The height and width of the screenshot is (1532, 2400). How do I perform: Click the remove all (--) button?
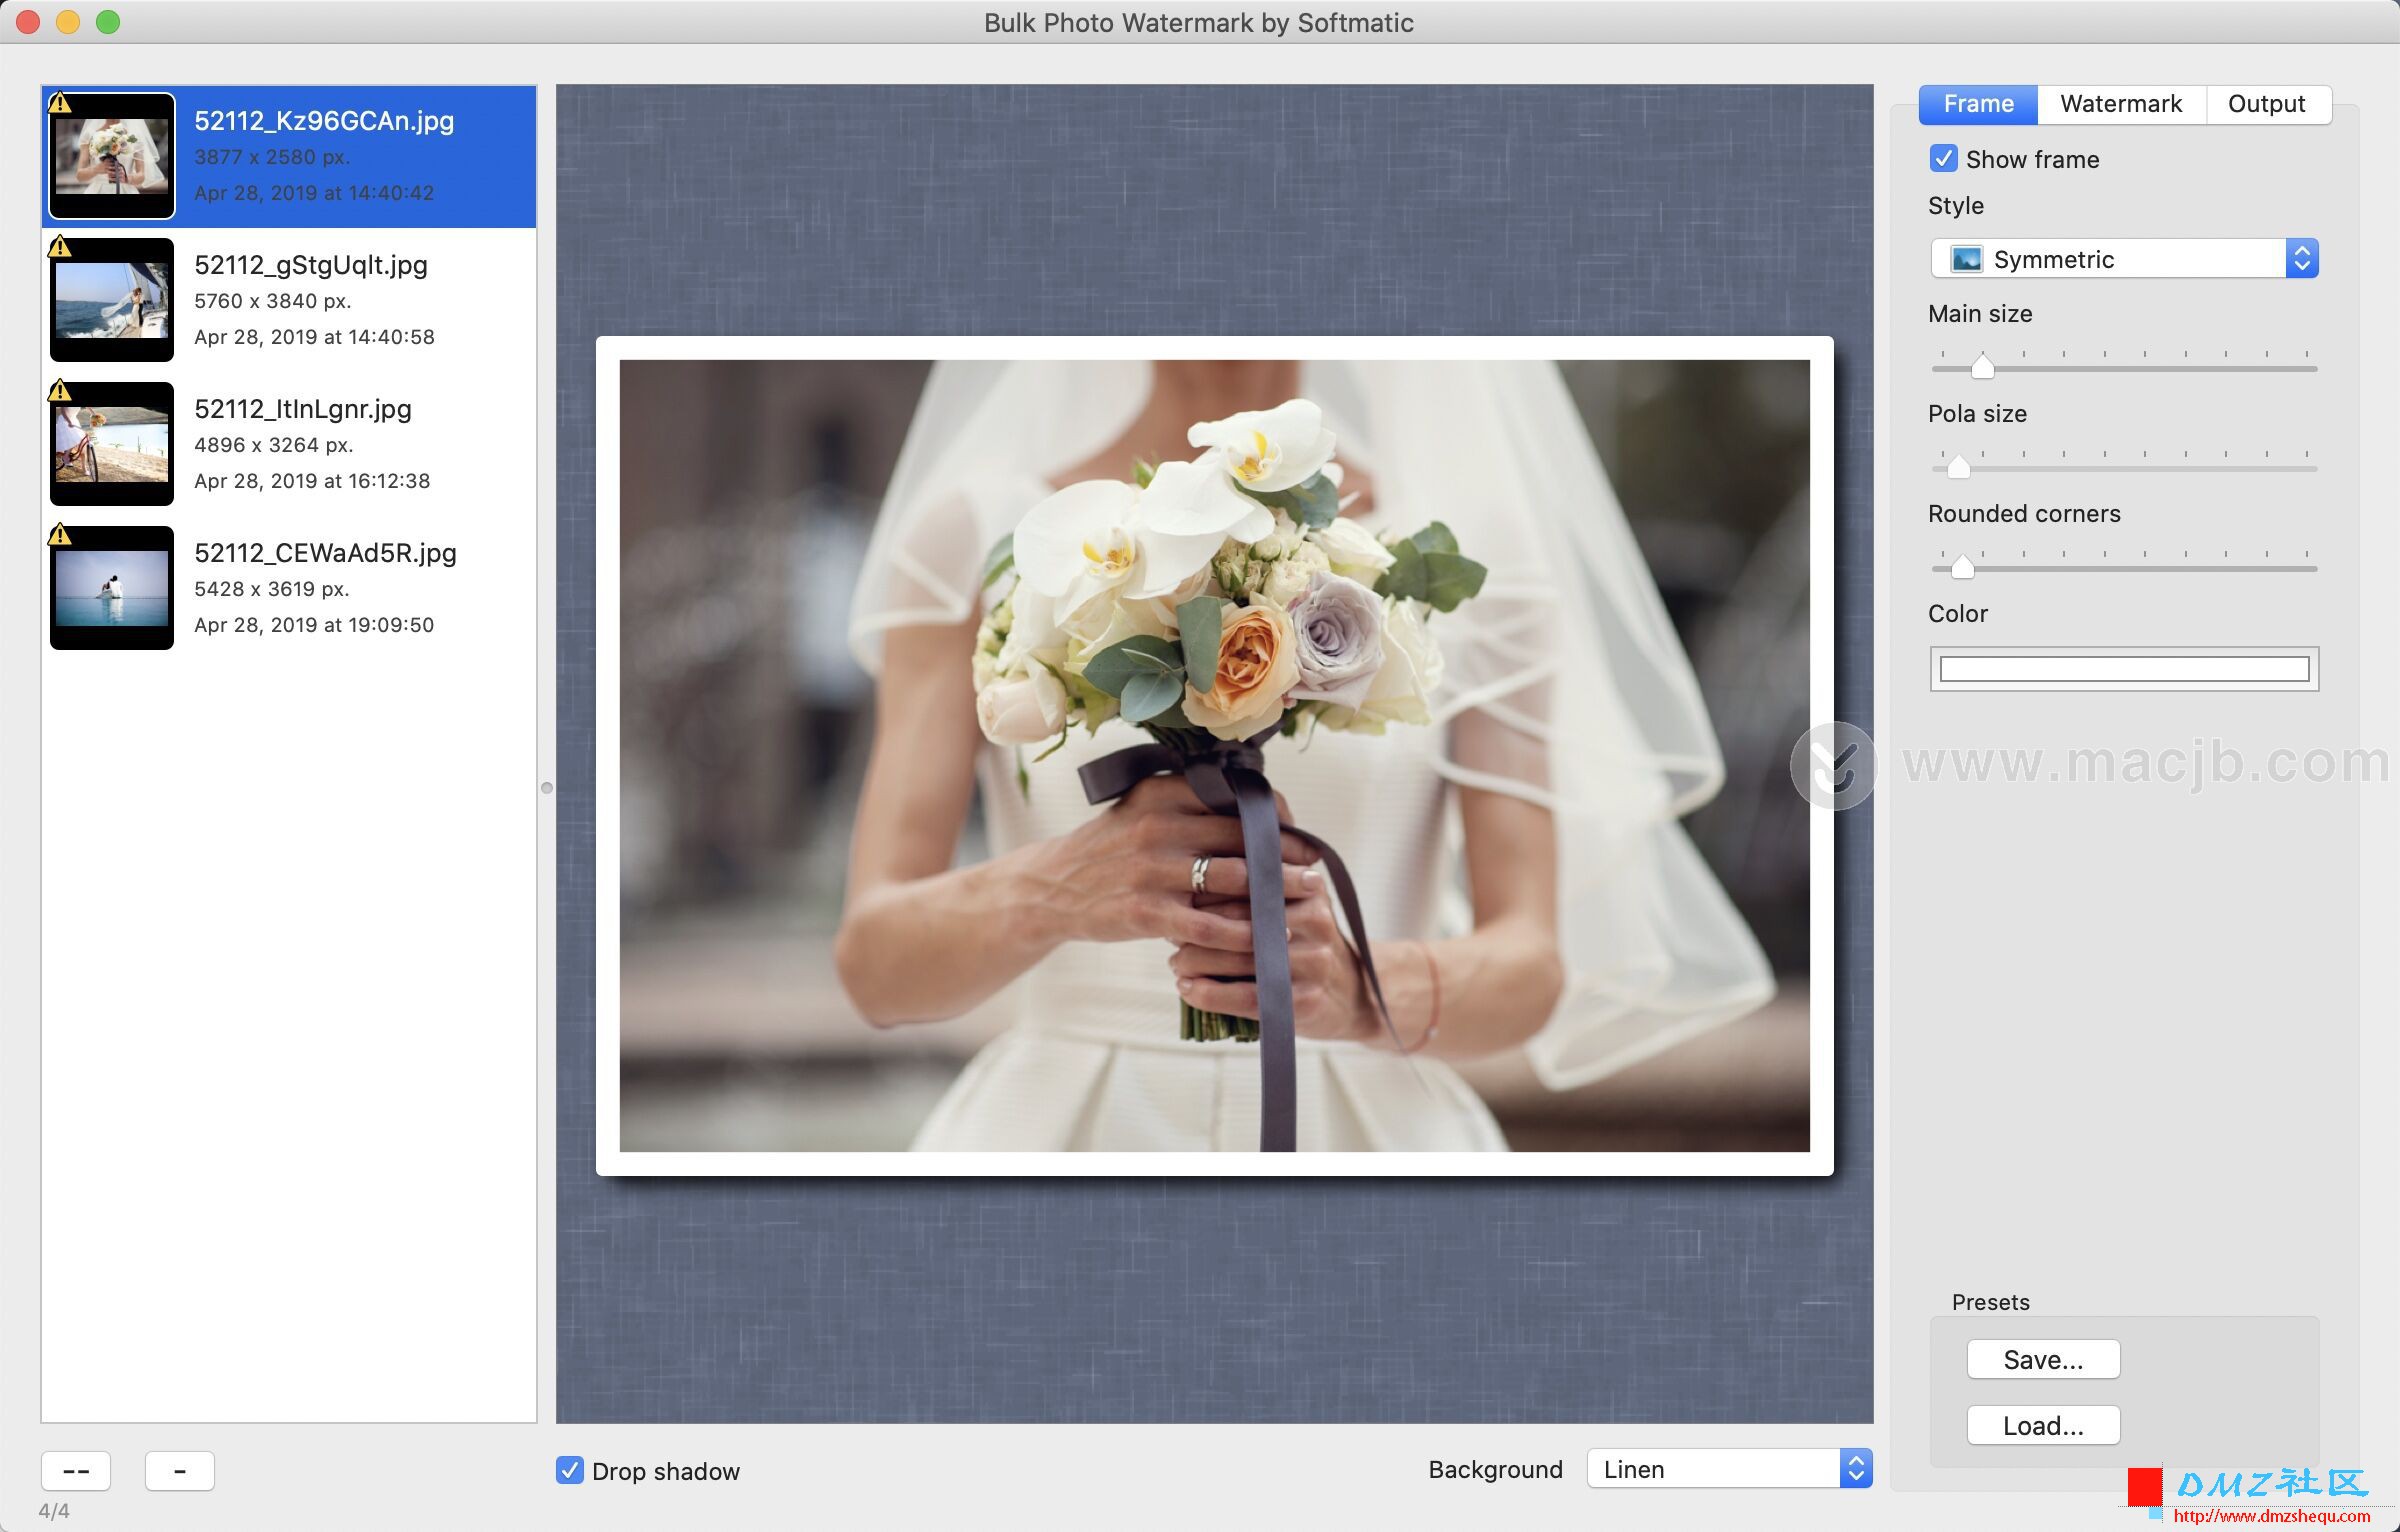76,1471
